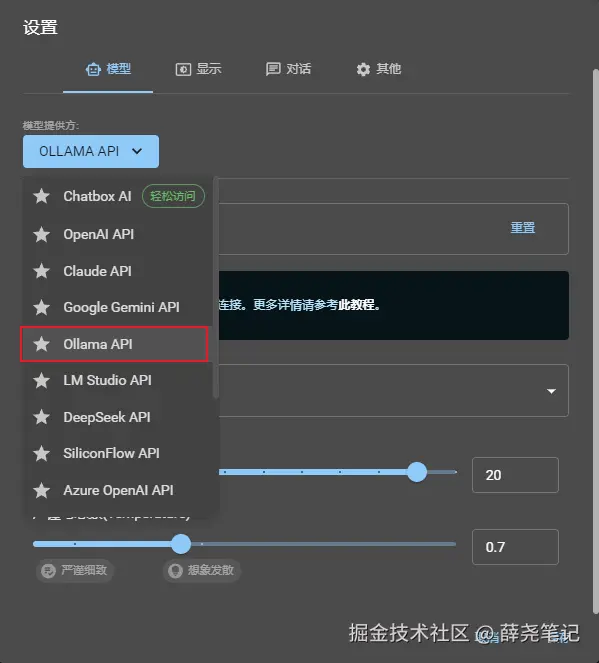Open the 此教程 tutorial link
Screen dimensions: 599x663
pyautogui.click(x=356, y=304)
